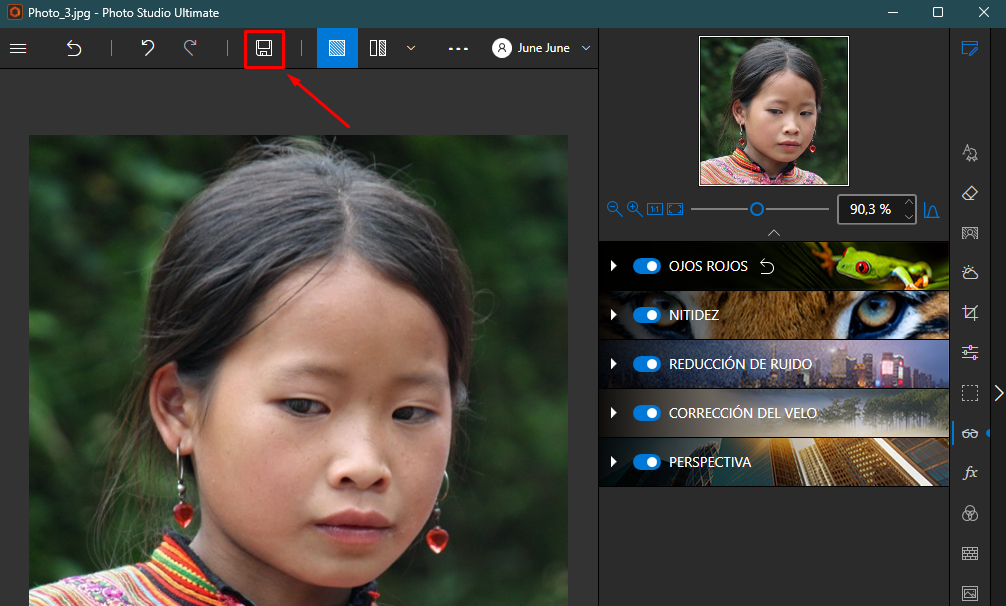This screenshot has width=1006, height=606.
Task: Open the sun-and-cloud sky tool
Action: point(970,273)
